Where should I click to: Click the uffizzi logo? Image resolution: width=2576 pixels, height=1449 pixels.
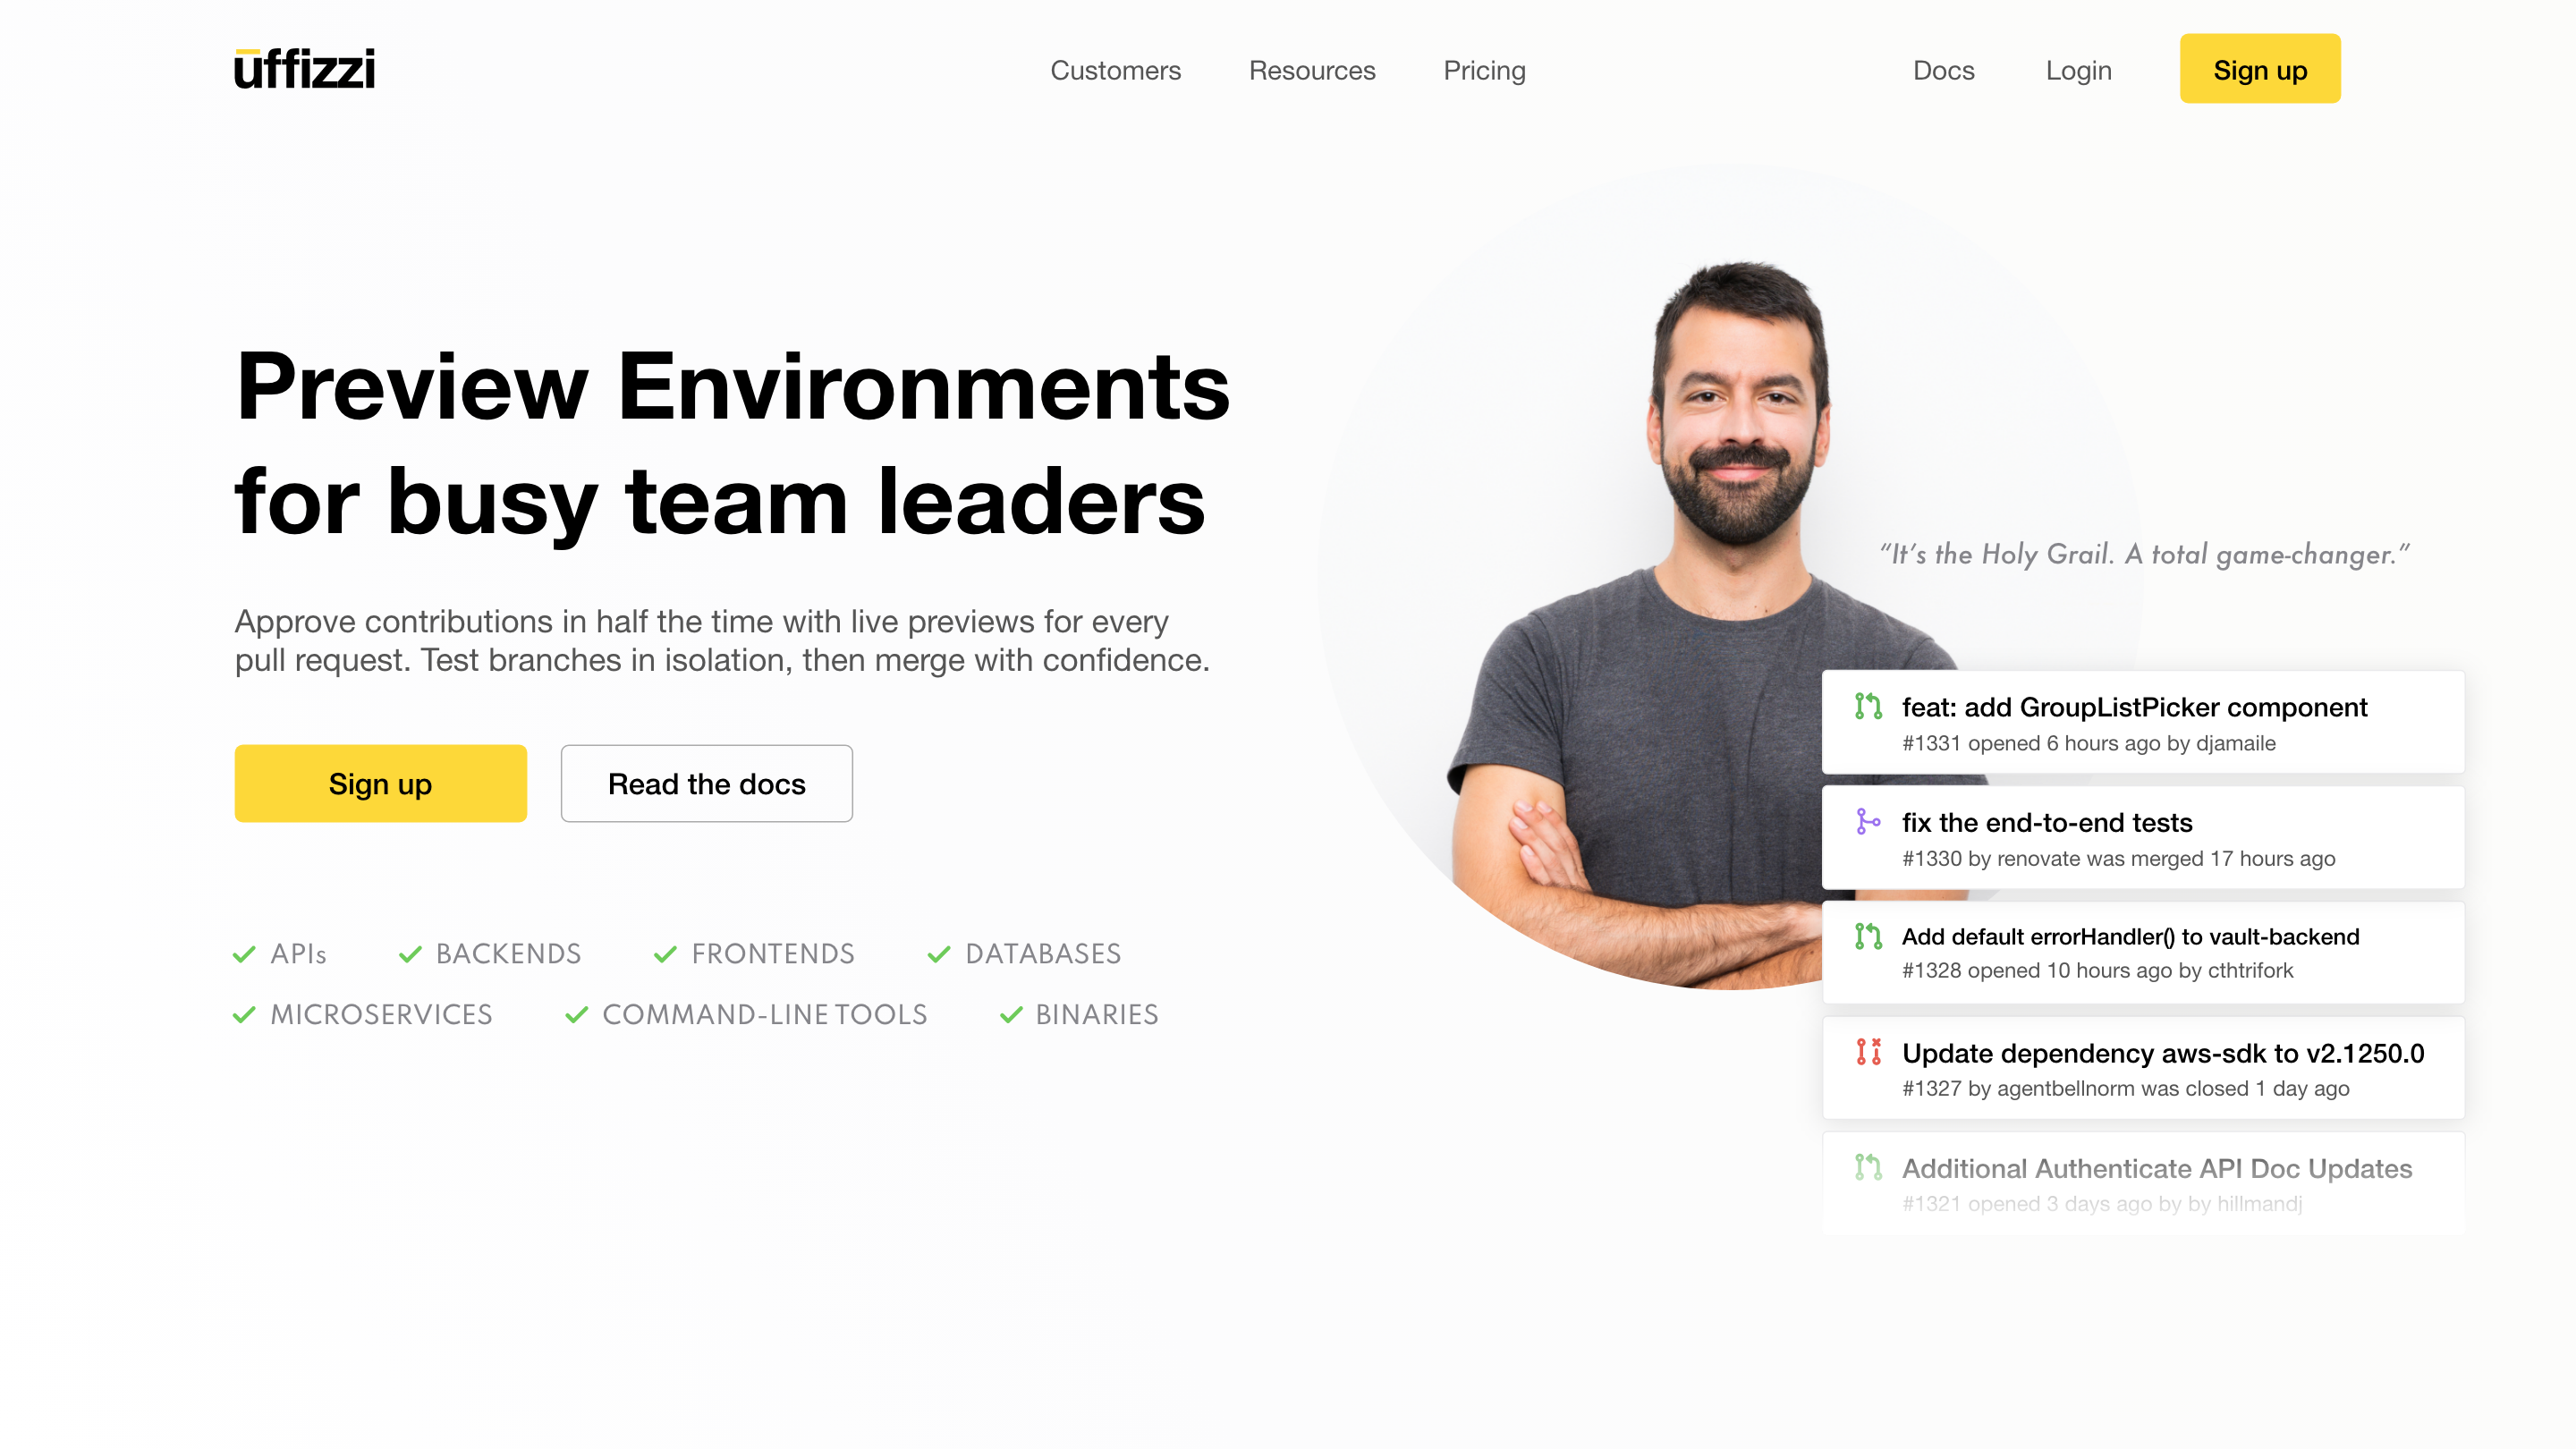point(304,68)
